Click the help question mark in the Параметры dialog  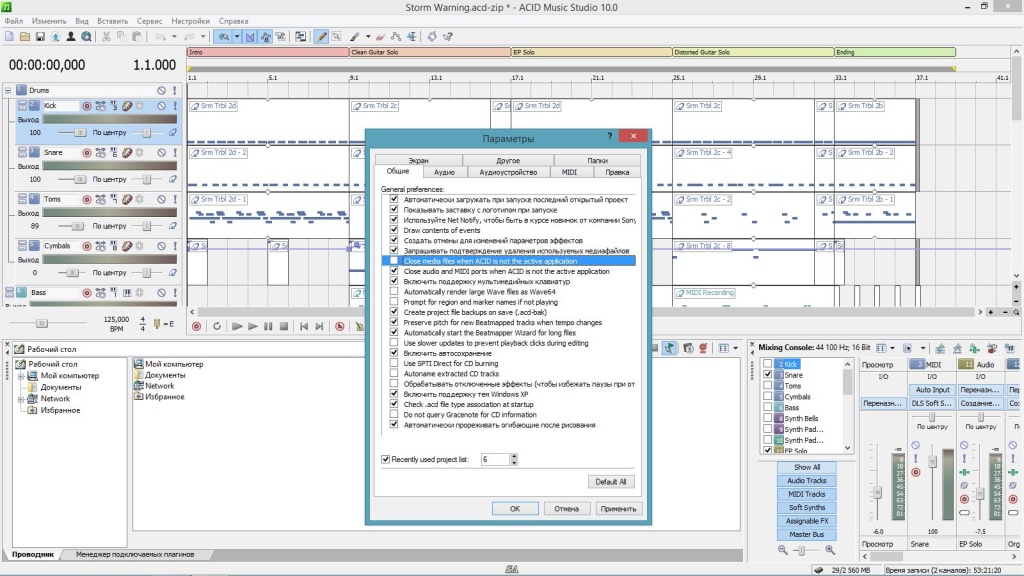pyautogui.click(x=610, y=136)
